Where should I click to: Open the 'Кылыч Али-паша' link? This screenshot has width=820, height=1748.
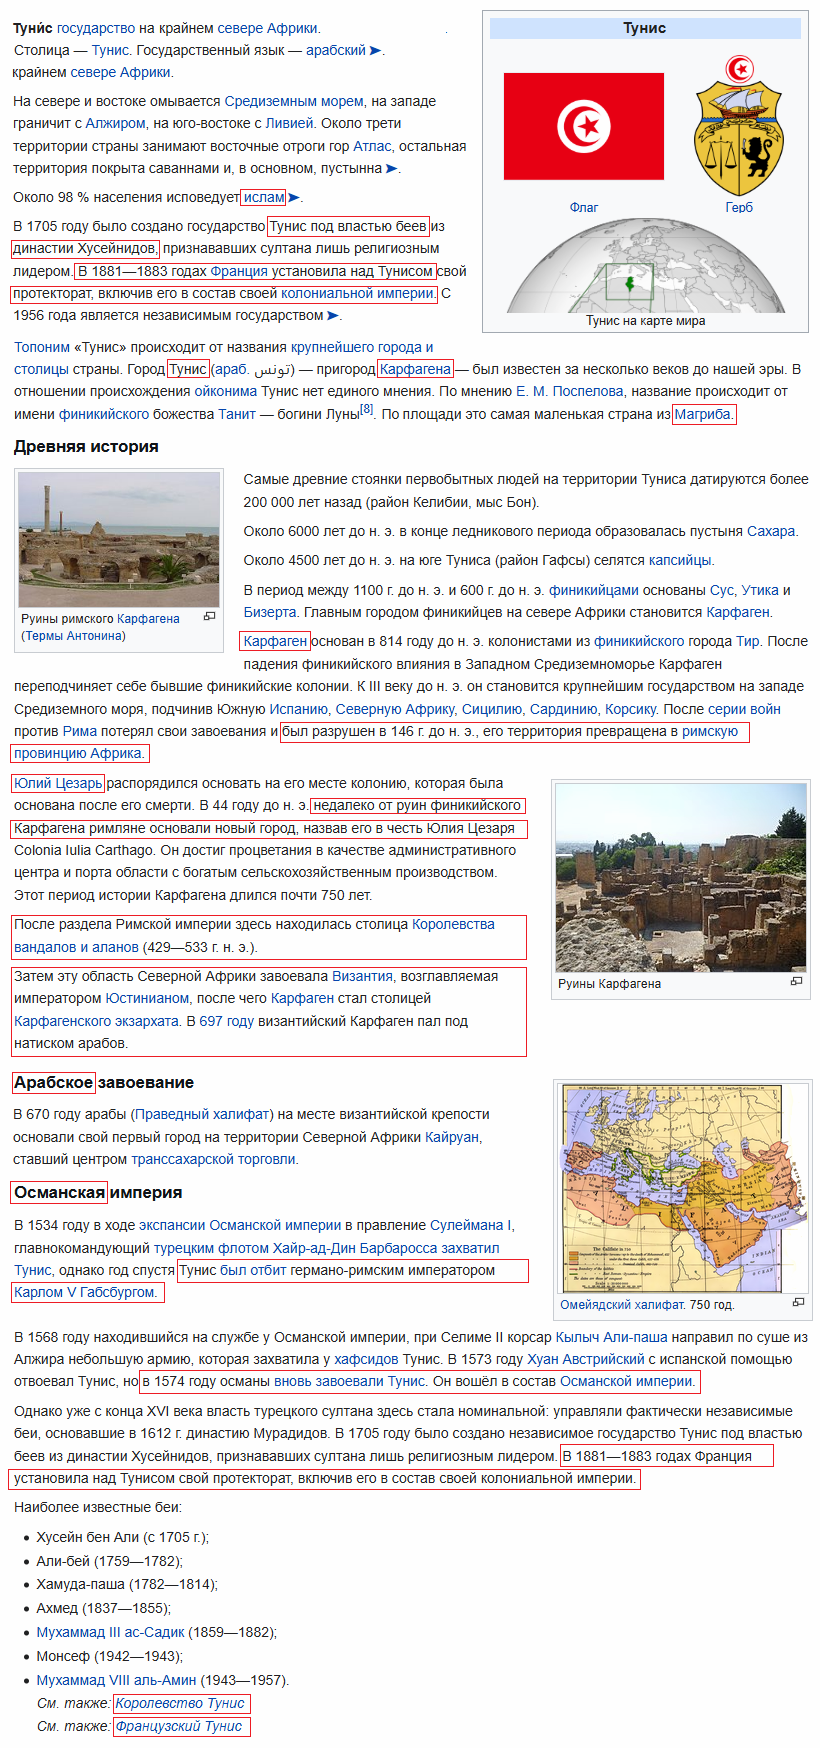(612, 1337)
